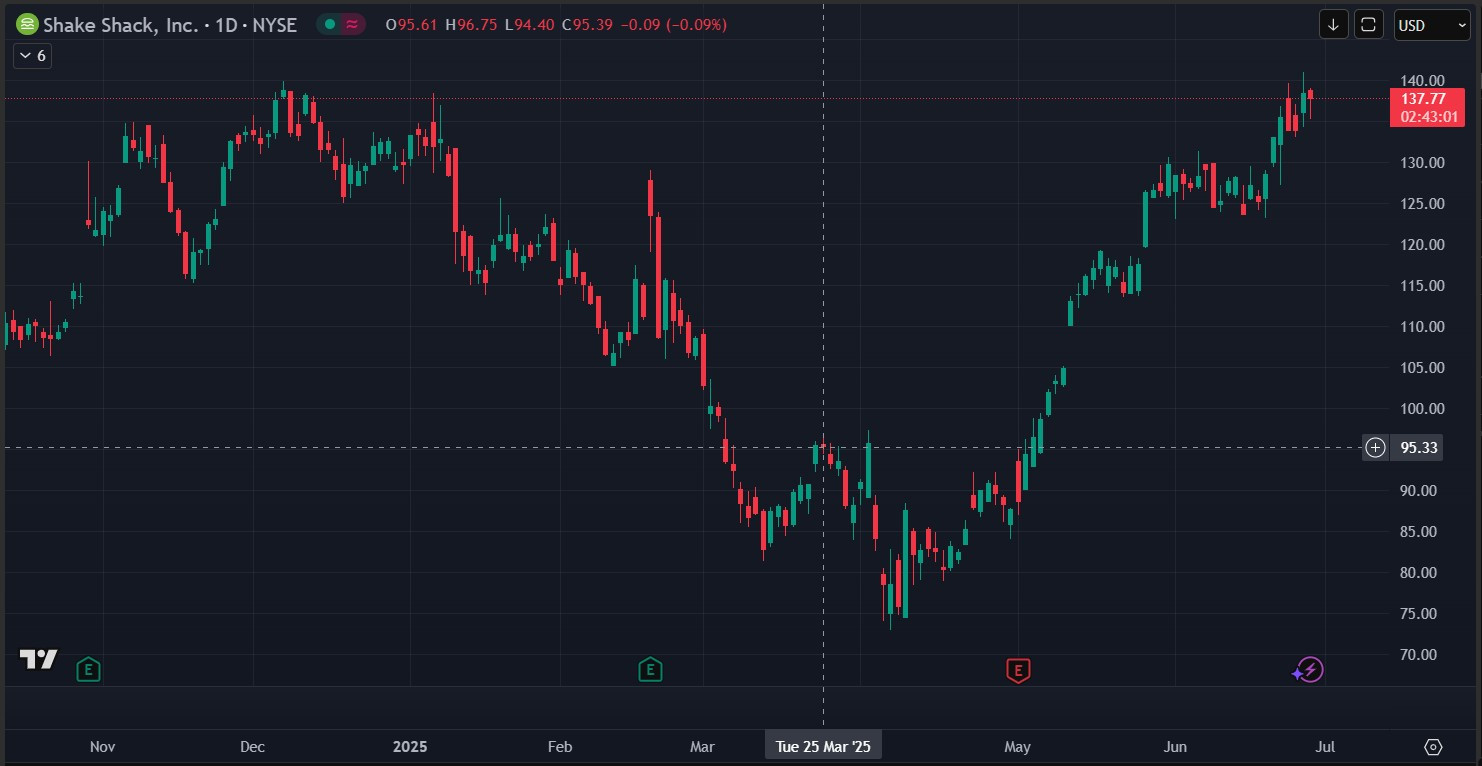This screenshot has width=1482, height=766.
Task: Click the Tue 25 Mar '25 date label
Action: pos(823,746)
